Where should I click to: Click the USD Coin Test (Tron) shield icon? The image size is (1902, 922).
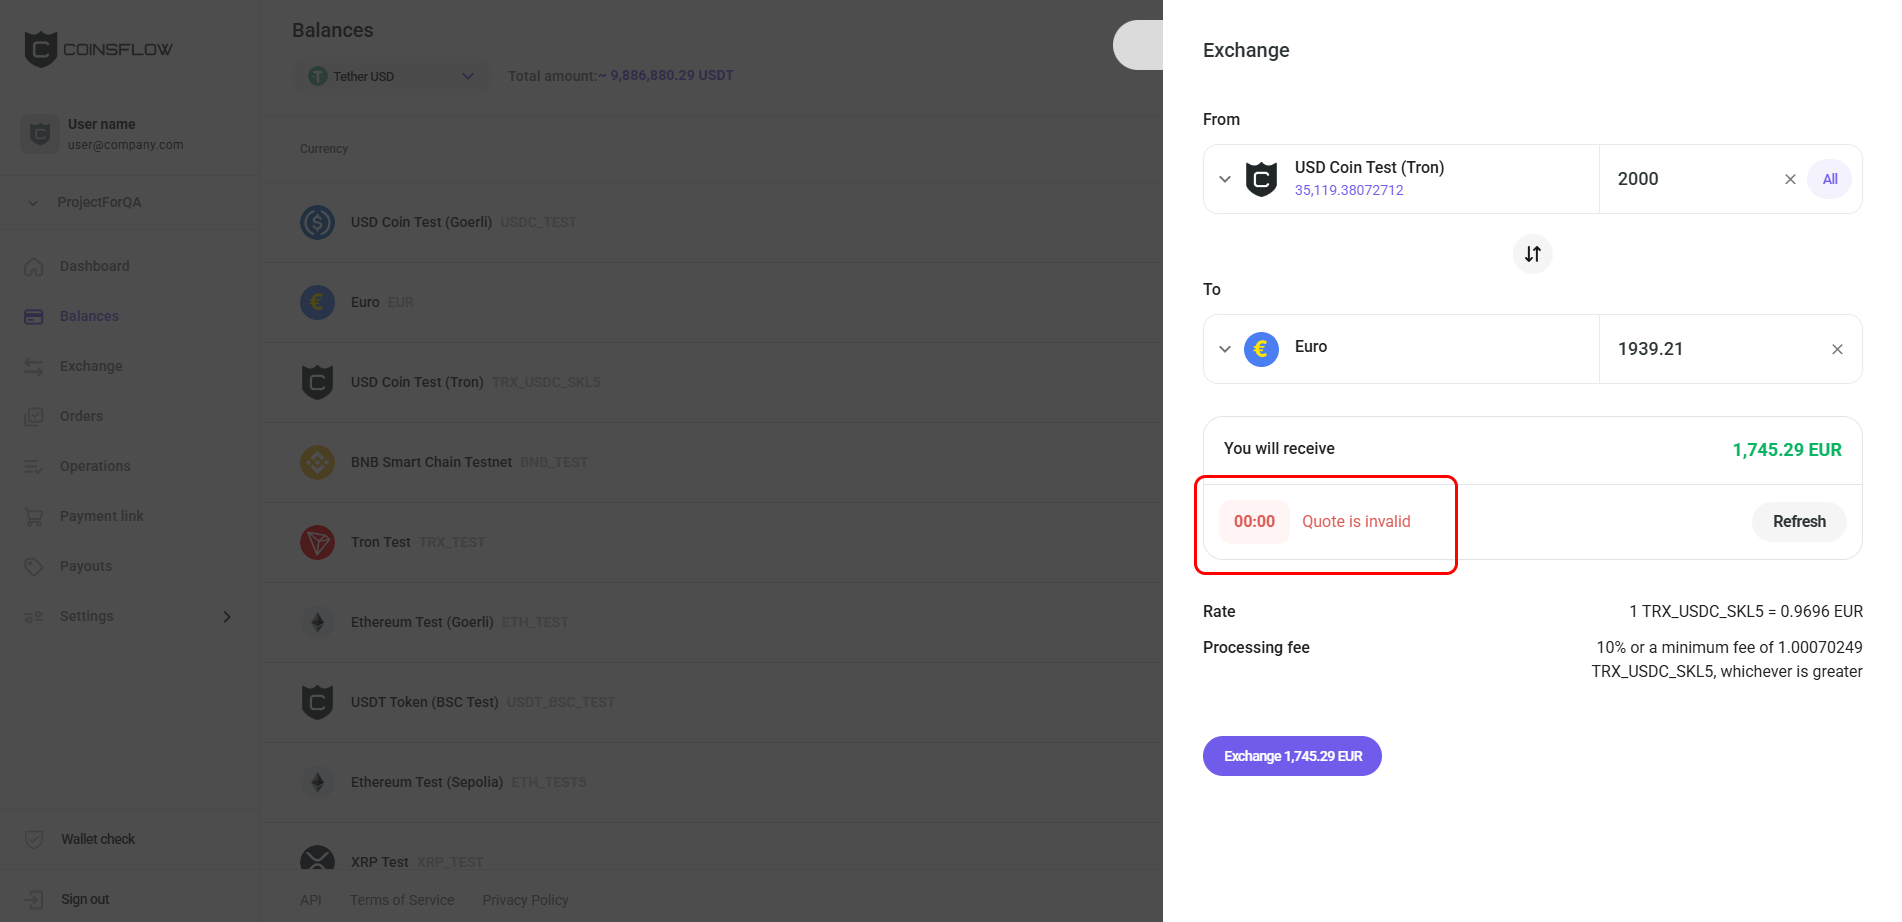click(1261, 179)
